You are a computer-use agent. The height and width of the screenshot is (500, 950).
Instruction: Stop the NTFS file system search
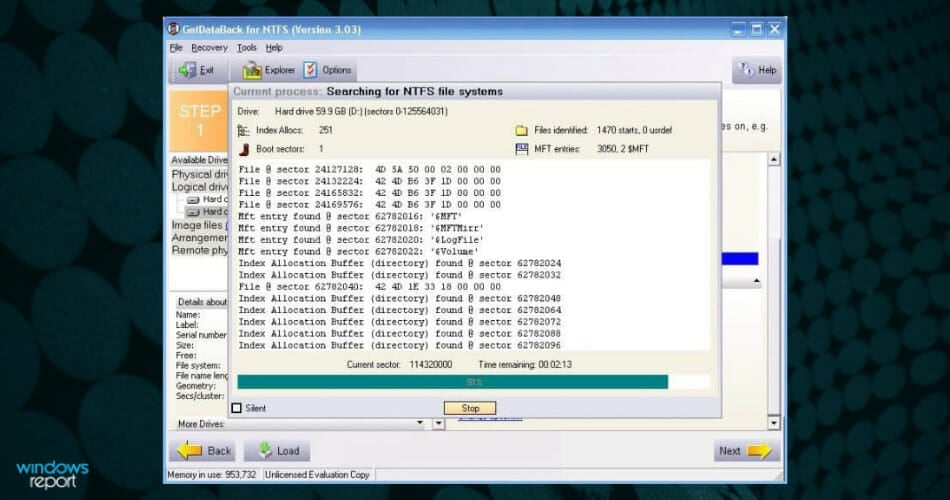coord(470,408)
